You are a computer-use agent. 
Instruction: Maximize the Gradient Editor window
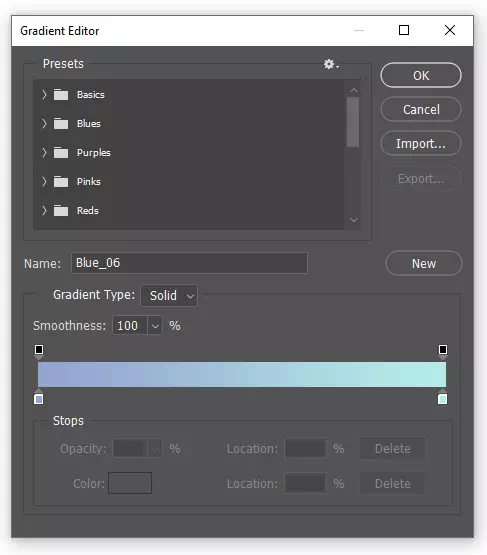pos(404,30)
